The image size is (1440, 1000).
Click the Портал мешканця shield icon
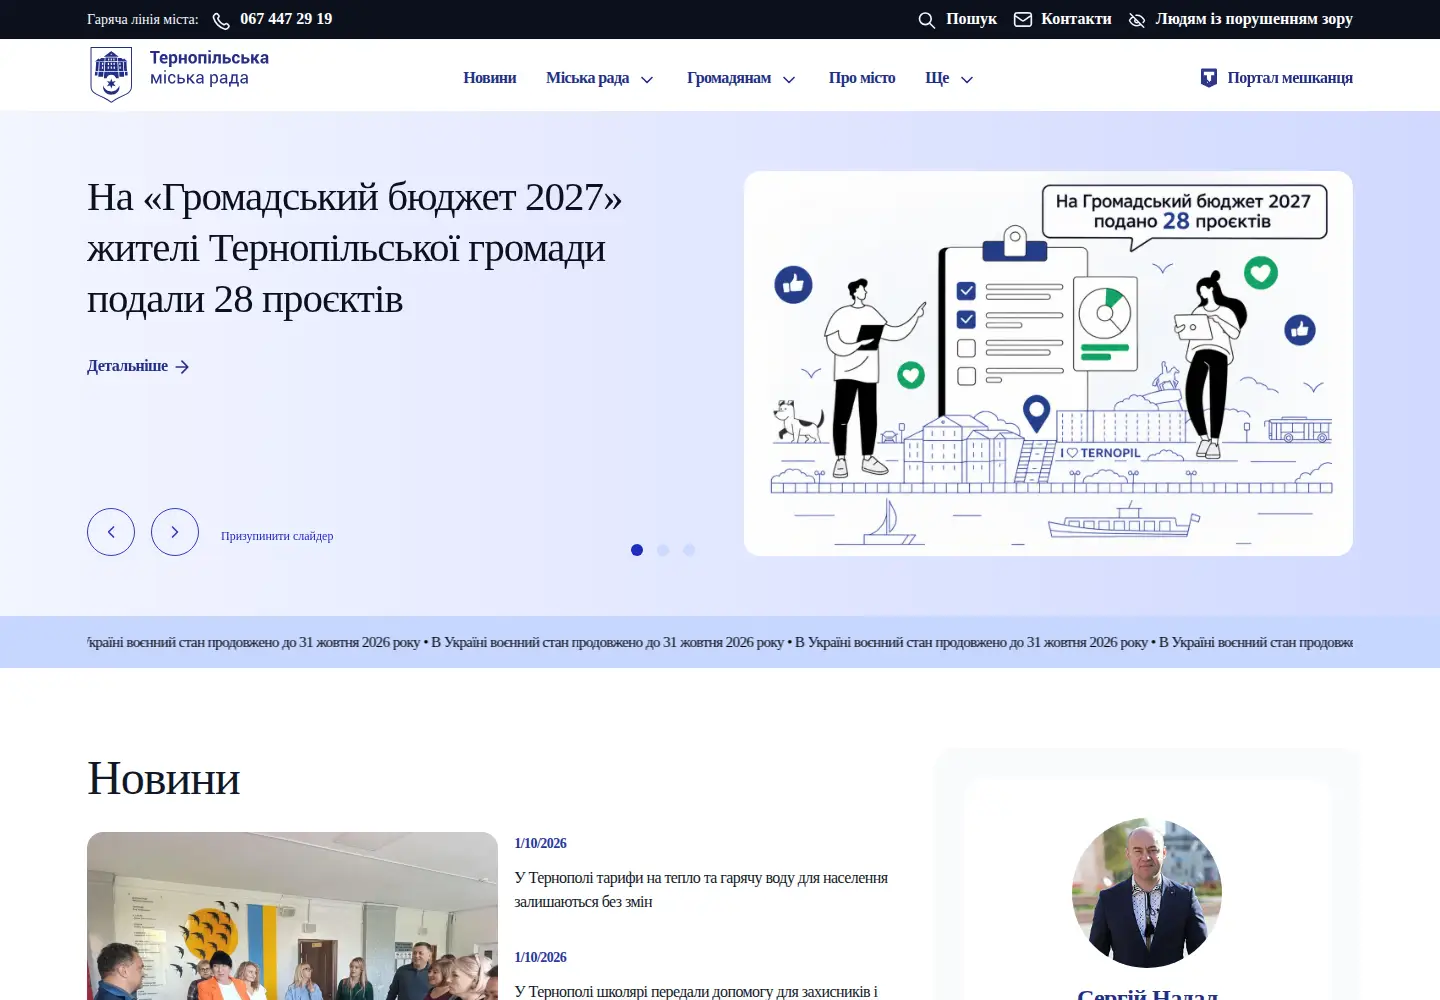click(x=1209, y=78)
